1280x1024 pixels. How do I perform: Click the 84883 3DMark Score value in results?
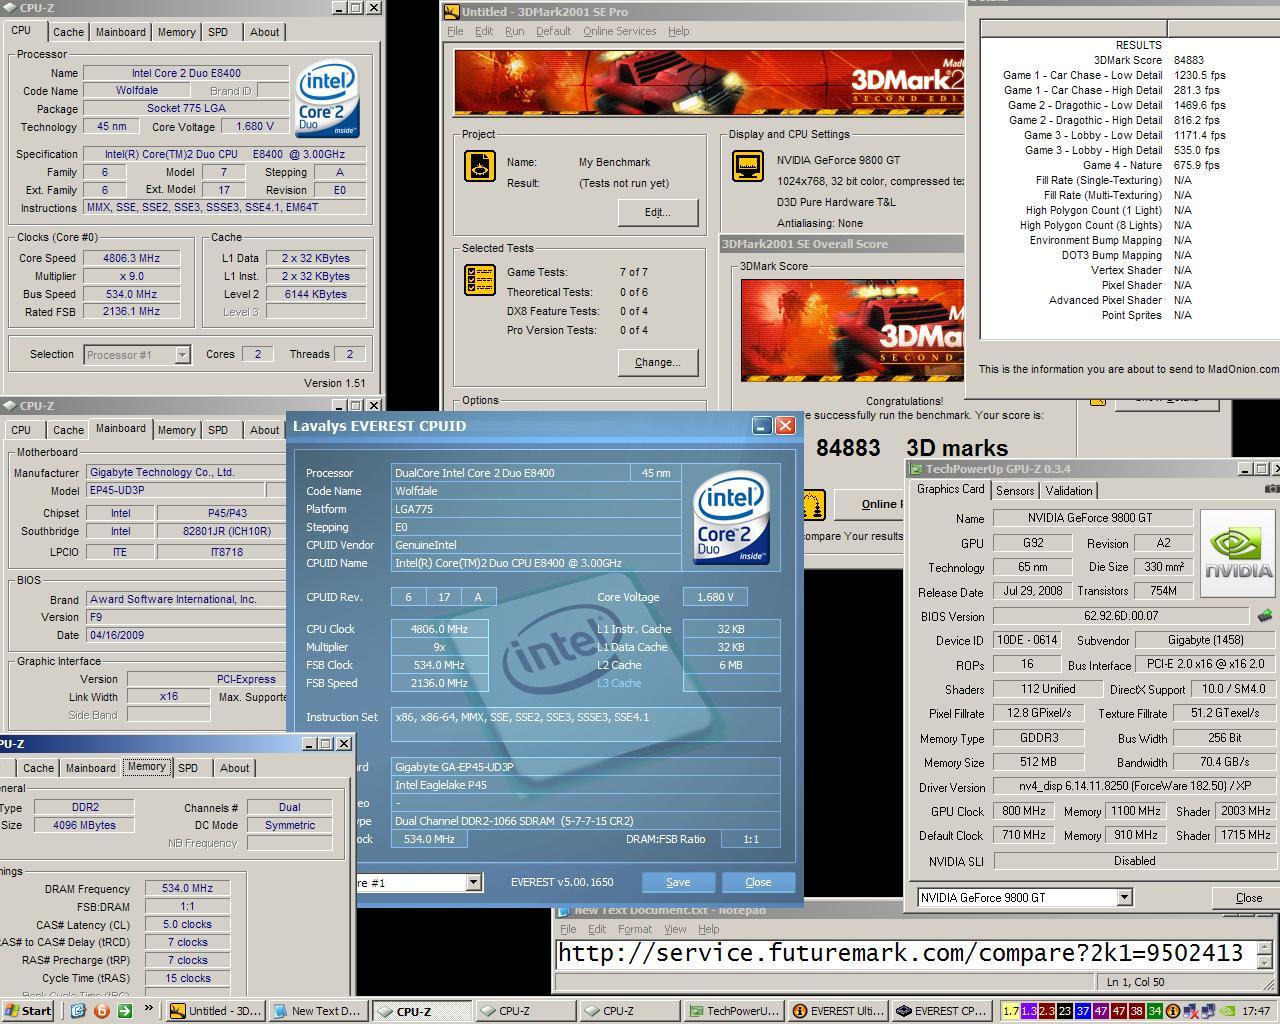[1189, 60]
